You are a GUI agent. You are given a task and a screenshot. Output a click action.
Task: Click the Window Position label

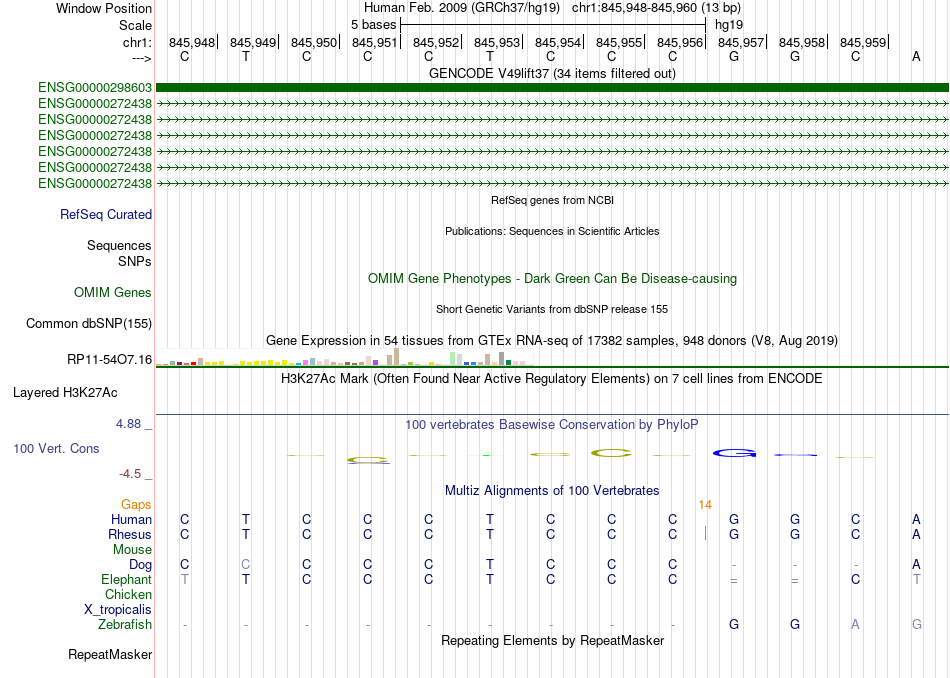click(x=104, y=8)
